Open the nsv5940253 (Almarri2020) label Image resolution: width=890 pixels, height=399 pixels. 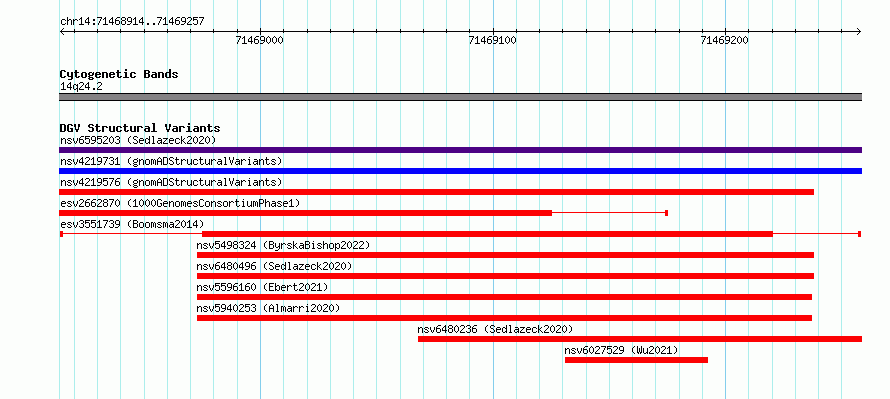268,308
